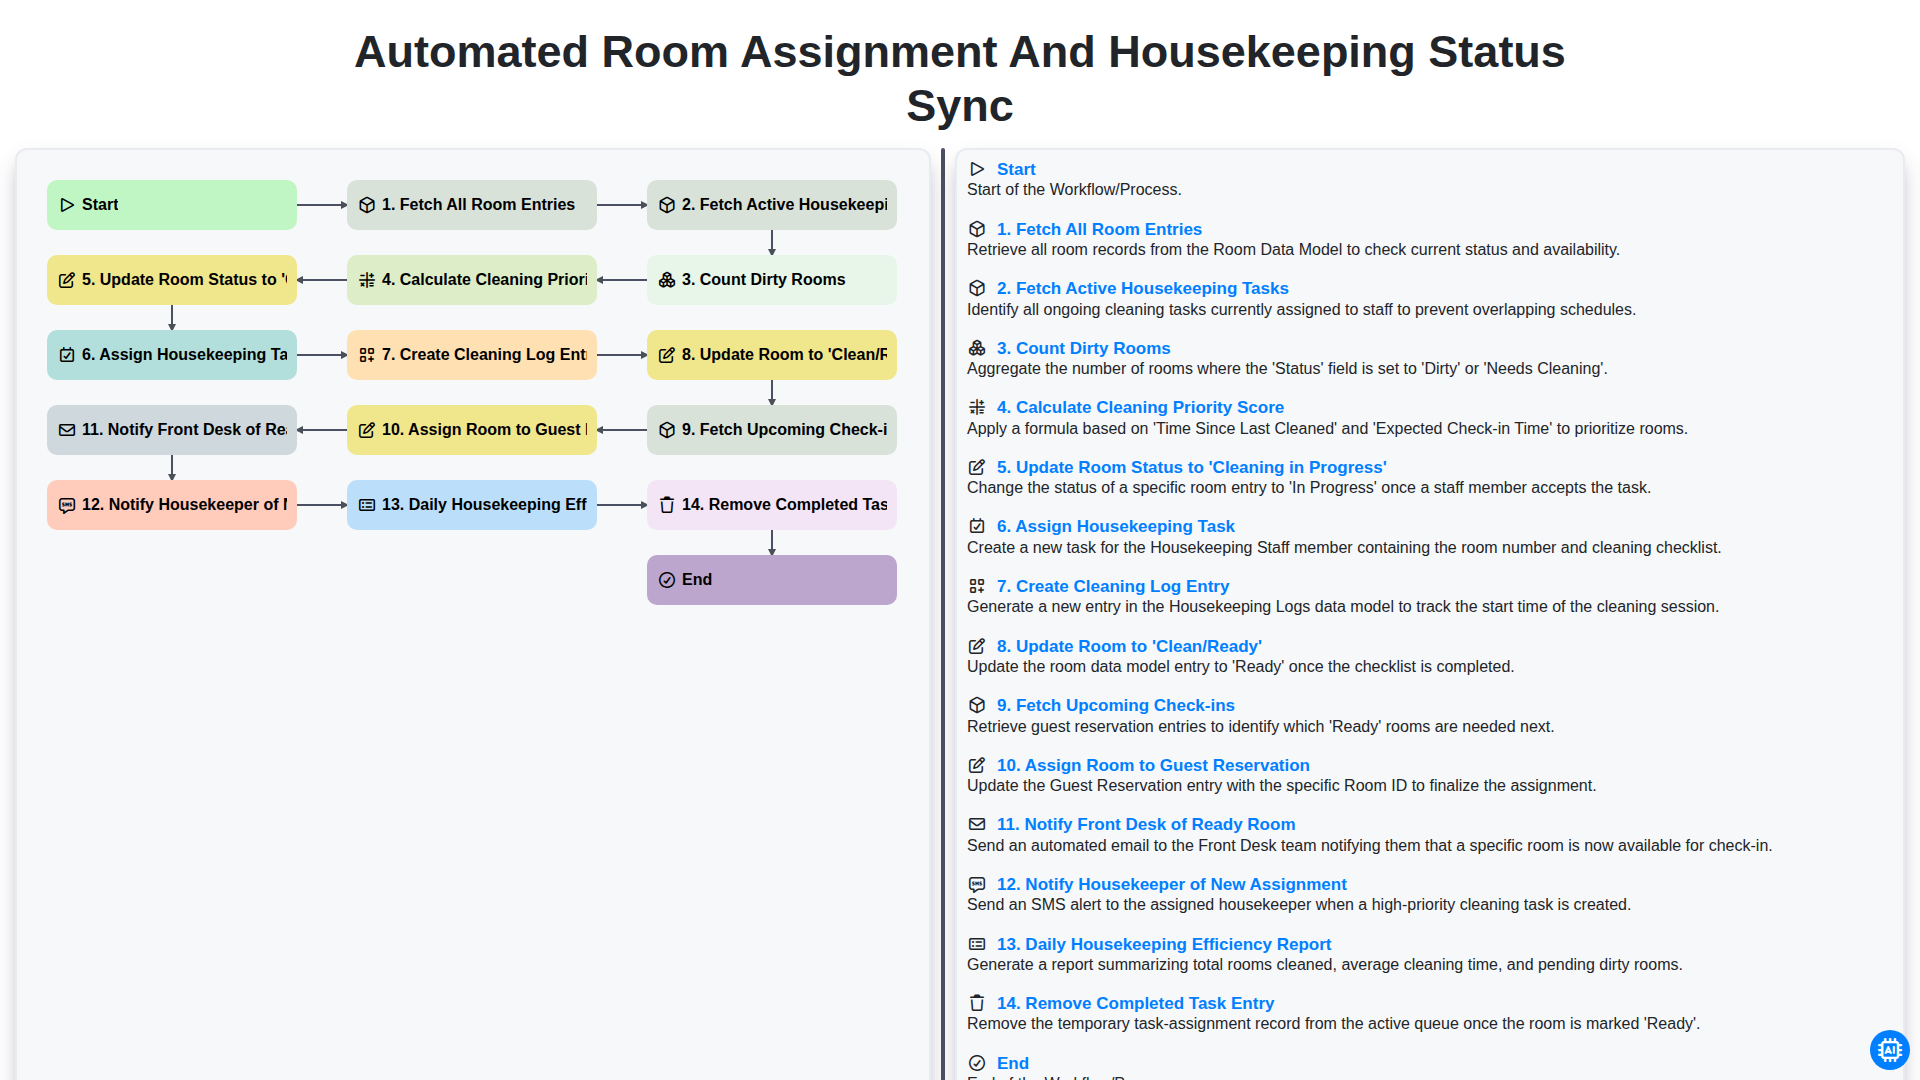This screenshot has width=1920, height=1080.
Task: Open '4. Calculate Cleaning Priority Score' link
Action: pos(1140,407)
